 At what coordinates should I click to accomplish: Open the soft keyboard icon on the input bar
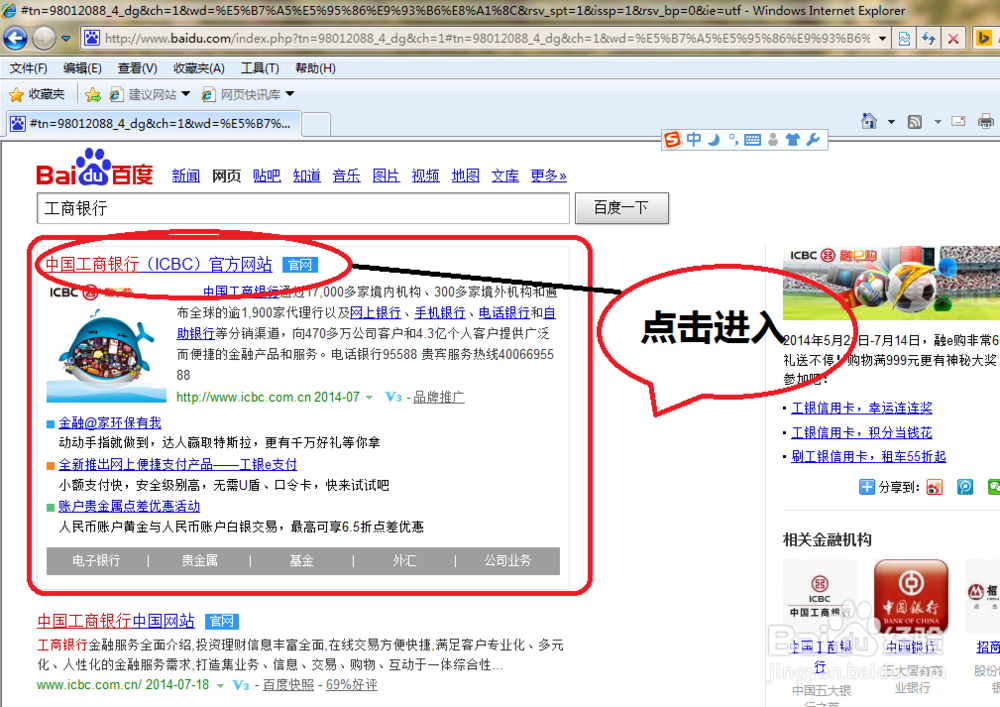(752, 139)
